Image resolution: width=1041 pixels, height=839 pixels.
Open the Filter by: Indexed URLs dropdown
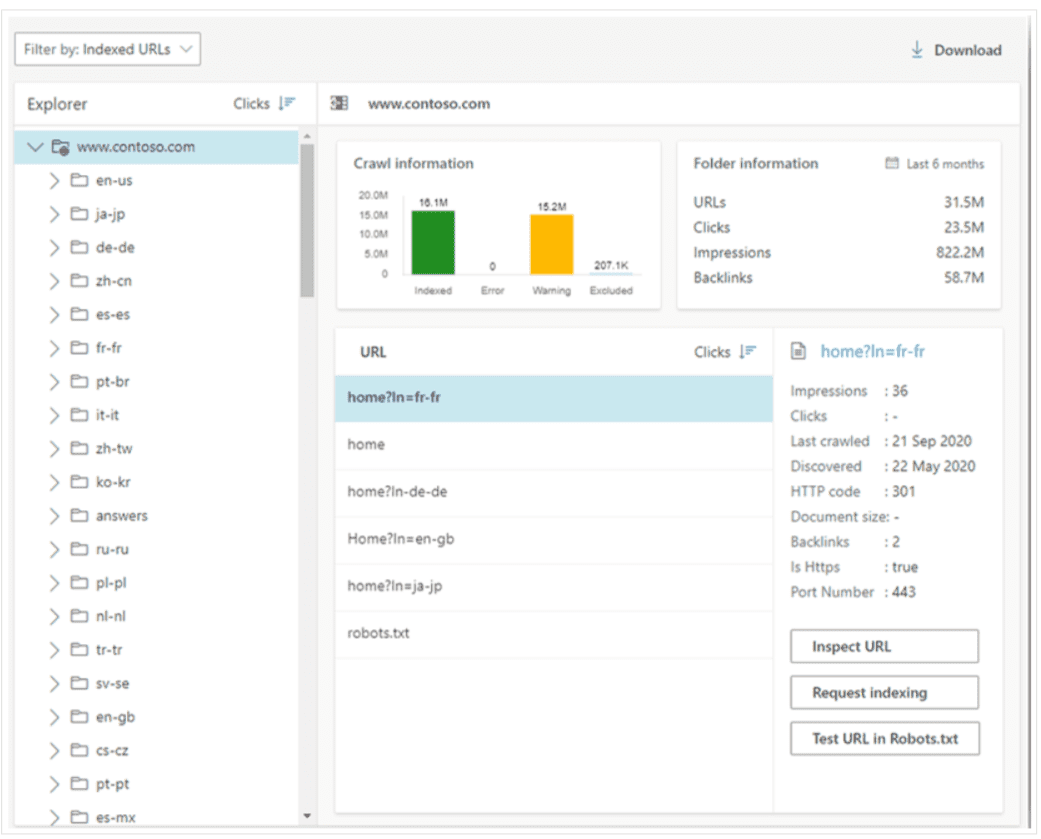click(x=108, y=49)
